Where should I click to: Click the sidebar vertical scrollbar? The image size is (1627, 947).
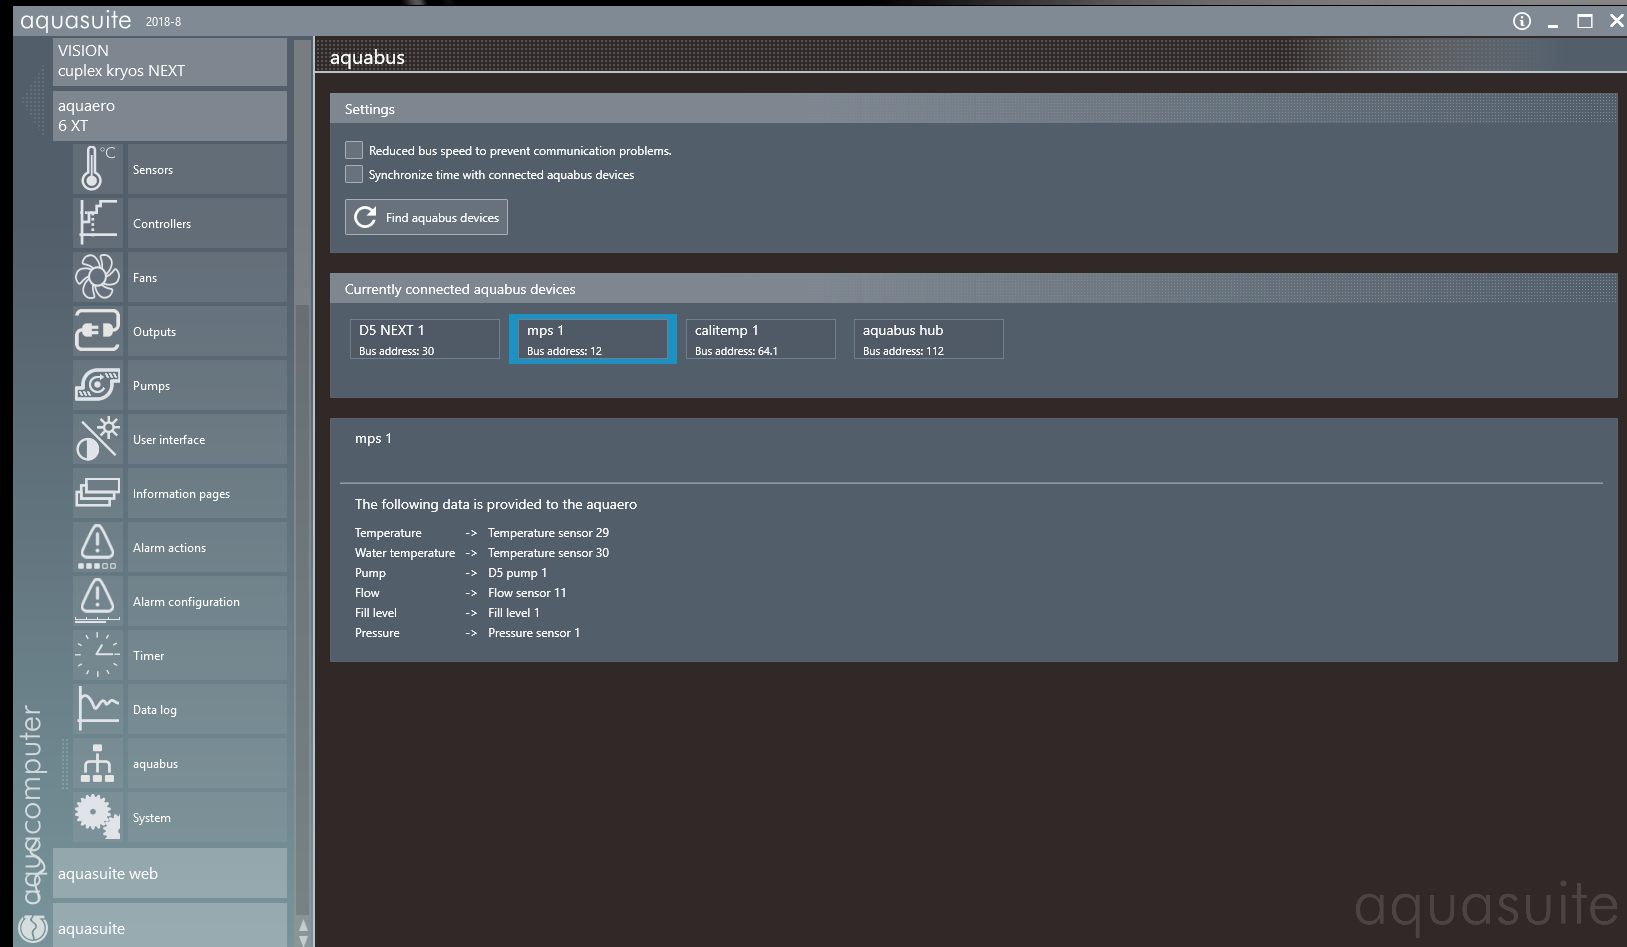pyautogui.click(x=303, y=500)
